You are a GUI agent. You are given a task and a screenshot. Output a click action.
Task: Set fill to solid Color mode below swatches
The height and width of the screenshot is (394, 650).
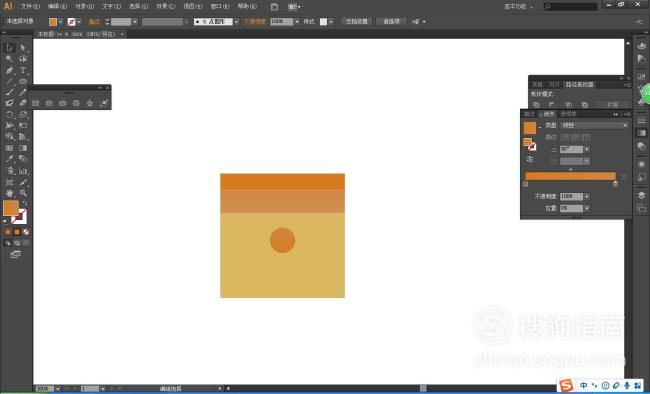click(8, 232)
